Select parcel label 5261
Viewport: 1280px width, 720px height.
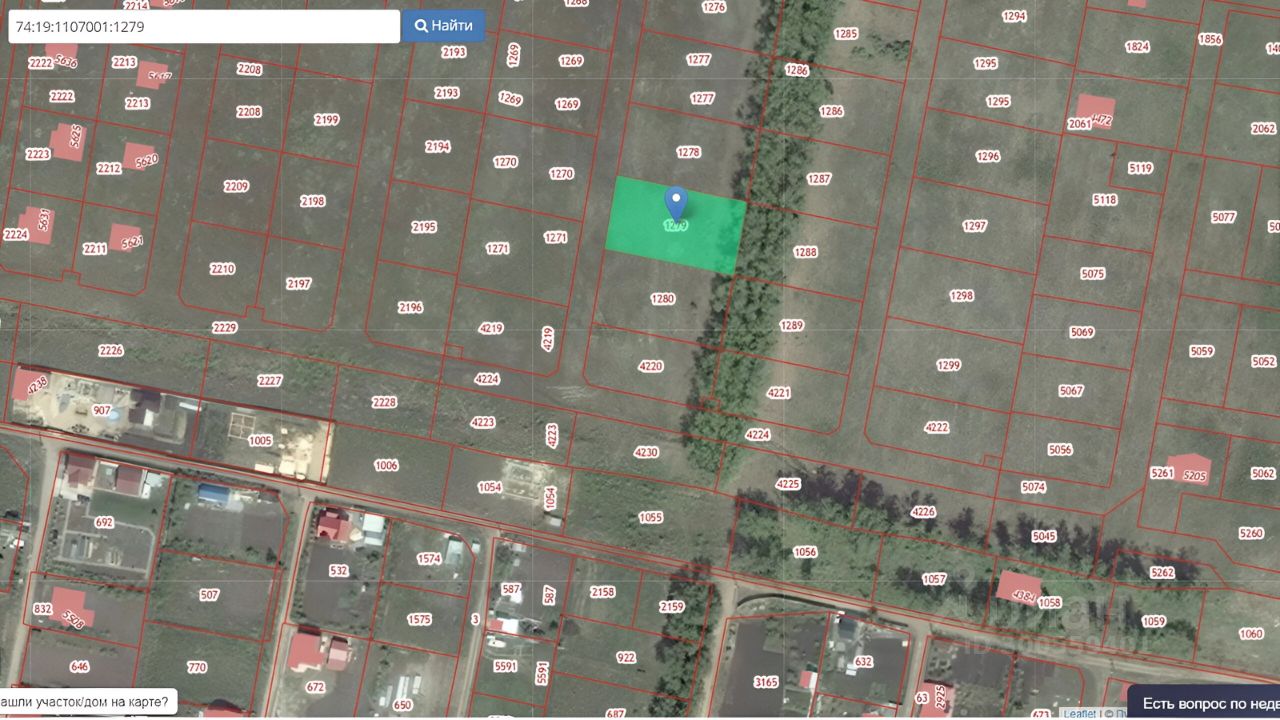pos(1162,473)
